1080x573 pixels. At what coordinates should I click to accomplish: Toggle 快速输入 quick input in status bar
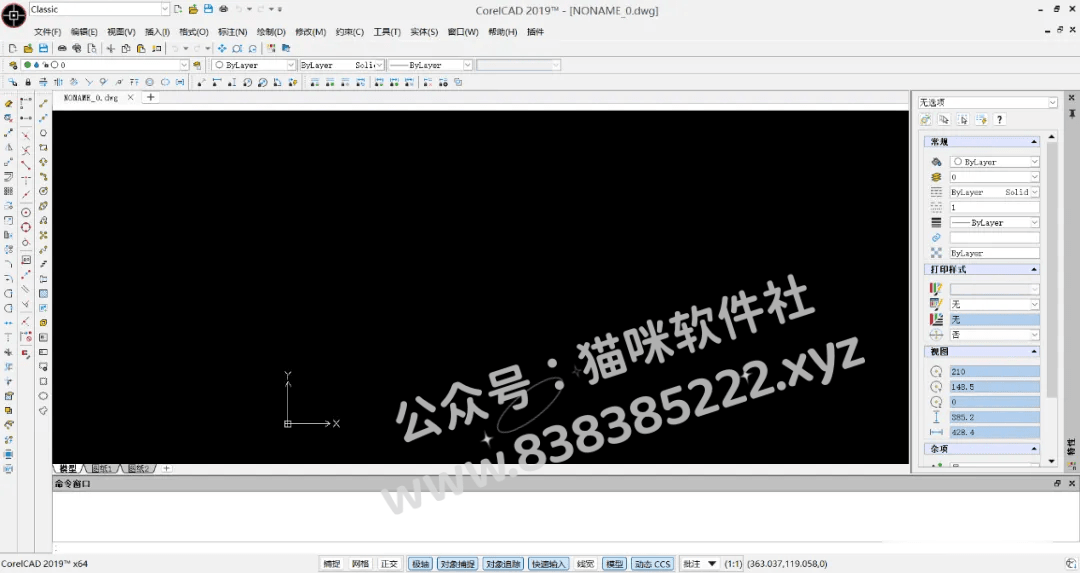(x=549, y=563)
